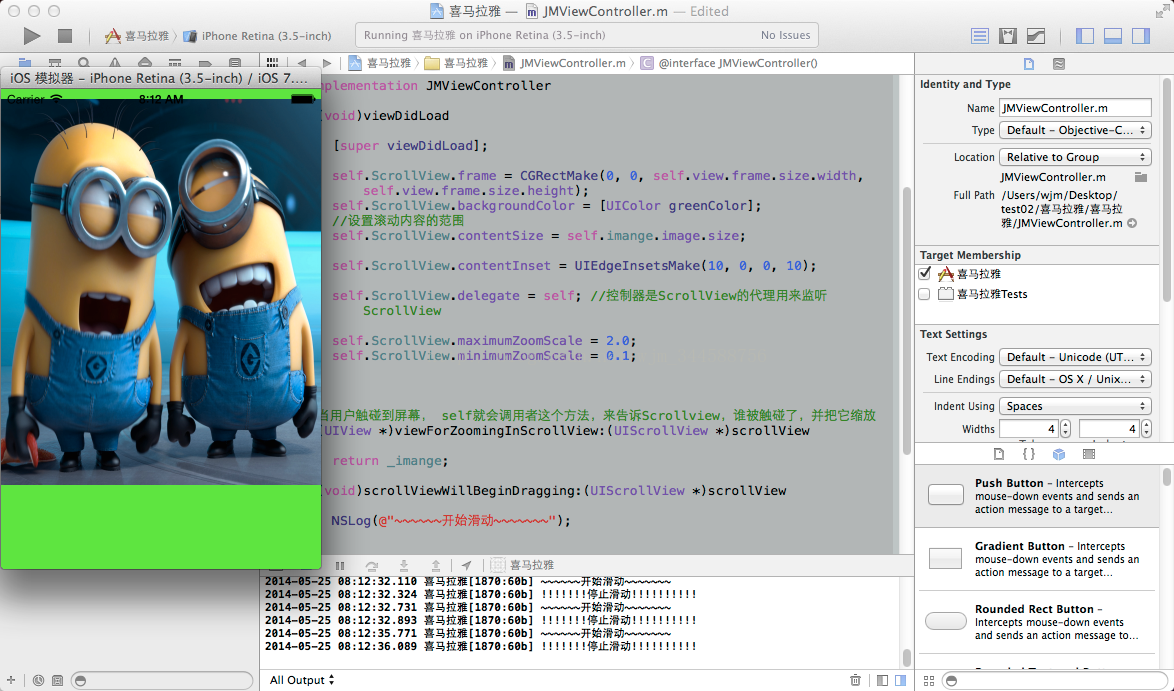Click the 喜马拉雅 folder breadcrumb in jump bar
1174x691 pixels.
(x=457, y=63)
